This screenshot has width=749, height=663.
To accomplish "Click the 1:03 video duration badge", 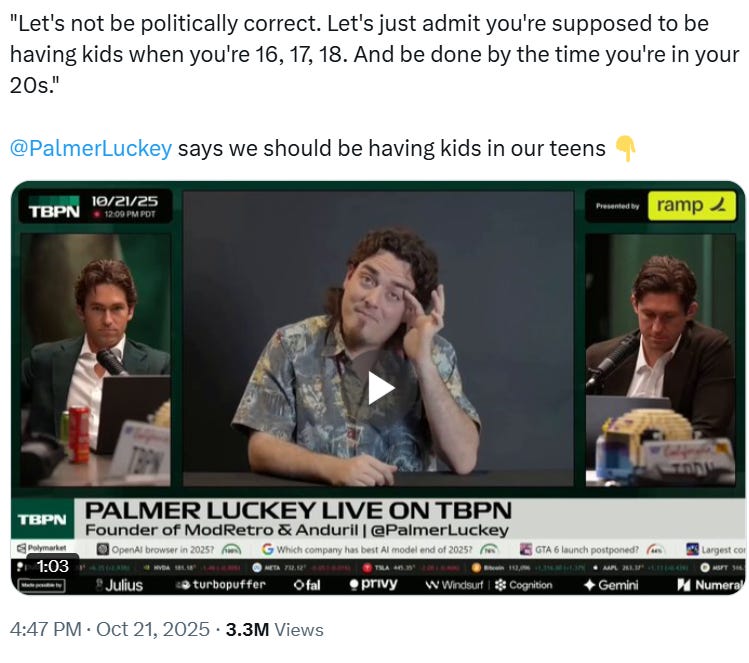I will [53, 566].
